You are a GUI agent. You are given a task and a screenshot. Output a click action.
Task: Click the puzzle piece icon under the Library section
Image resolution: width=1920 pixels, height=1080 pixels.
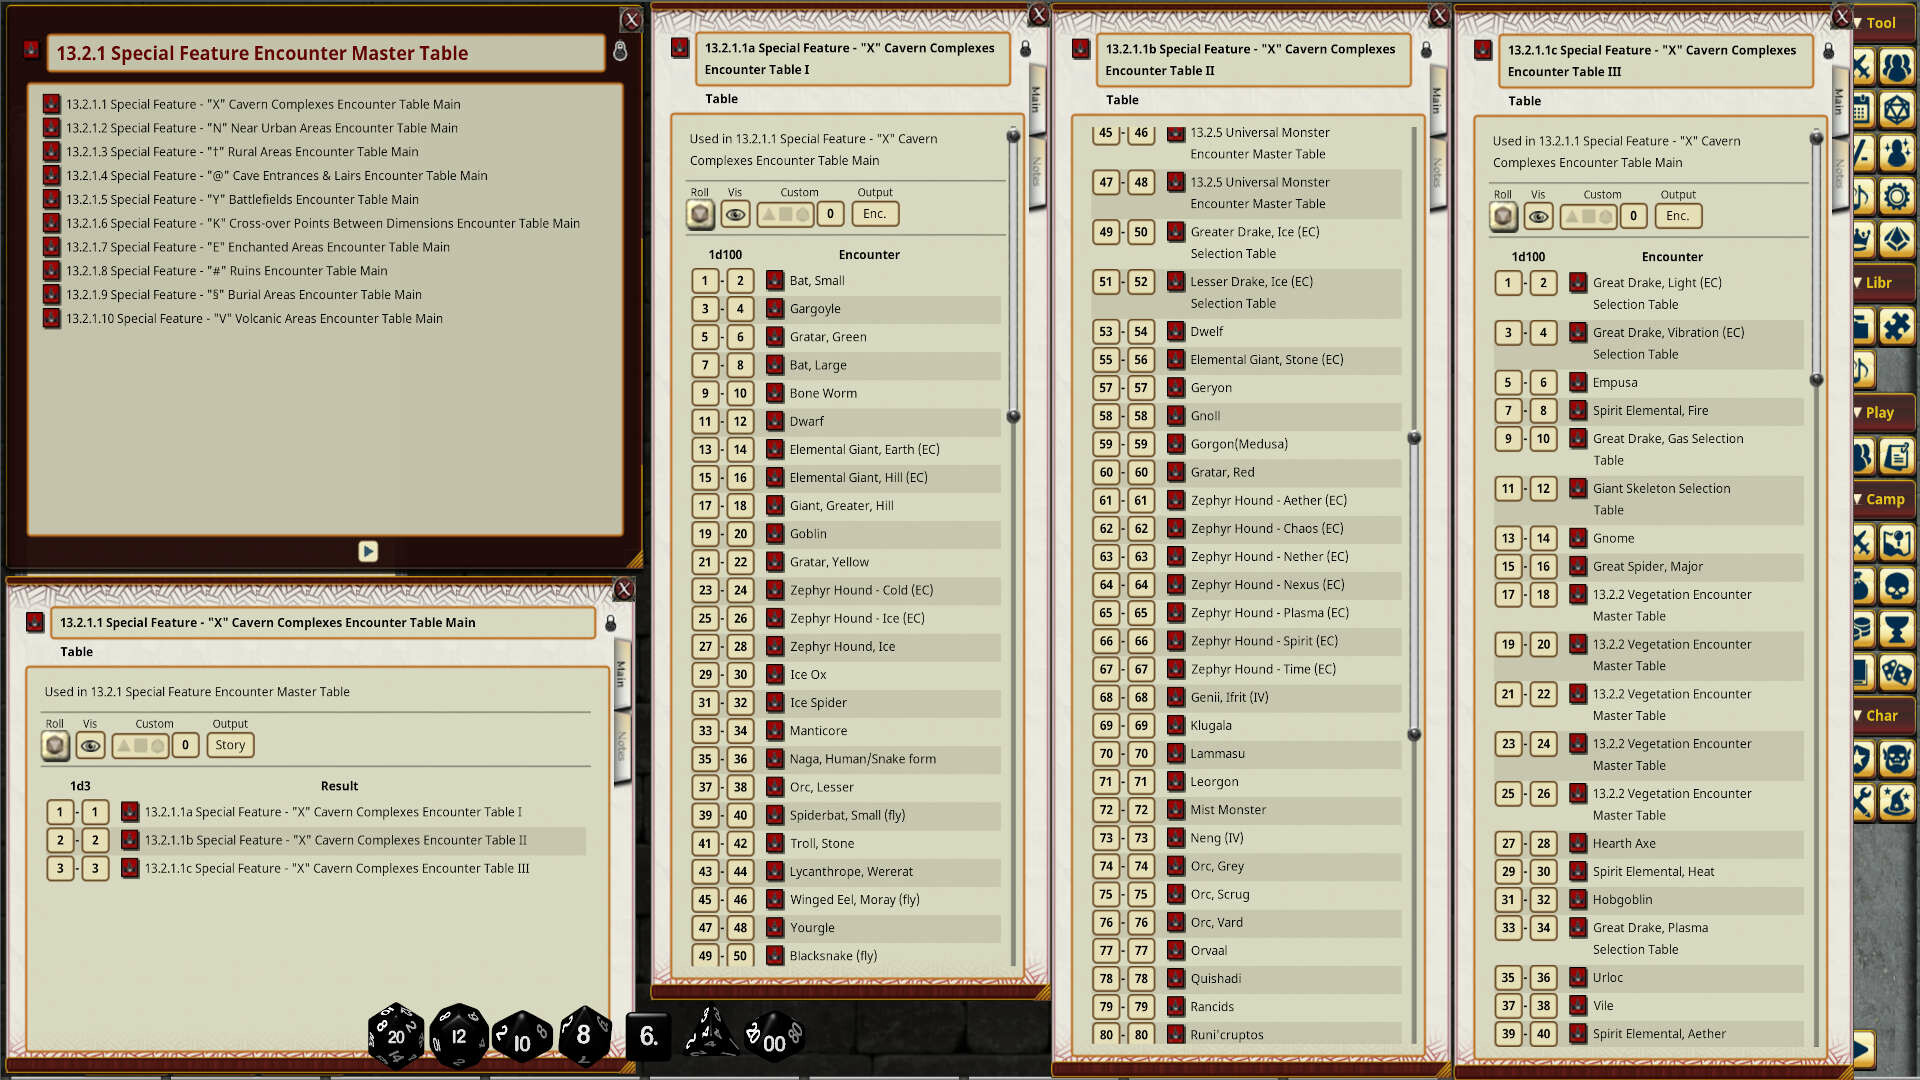tap(1899, 325)
